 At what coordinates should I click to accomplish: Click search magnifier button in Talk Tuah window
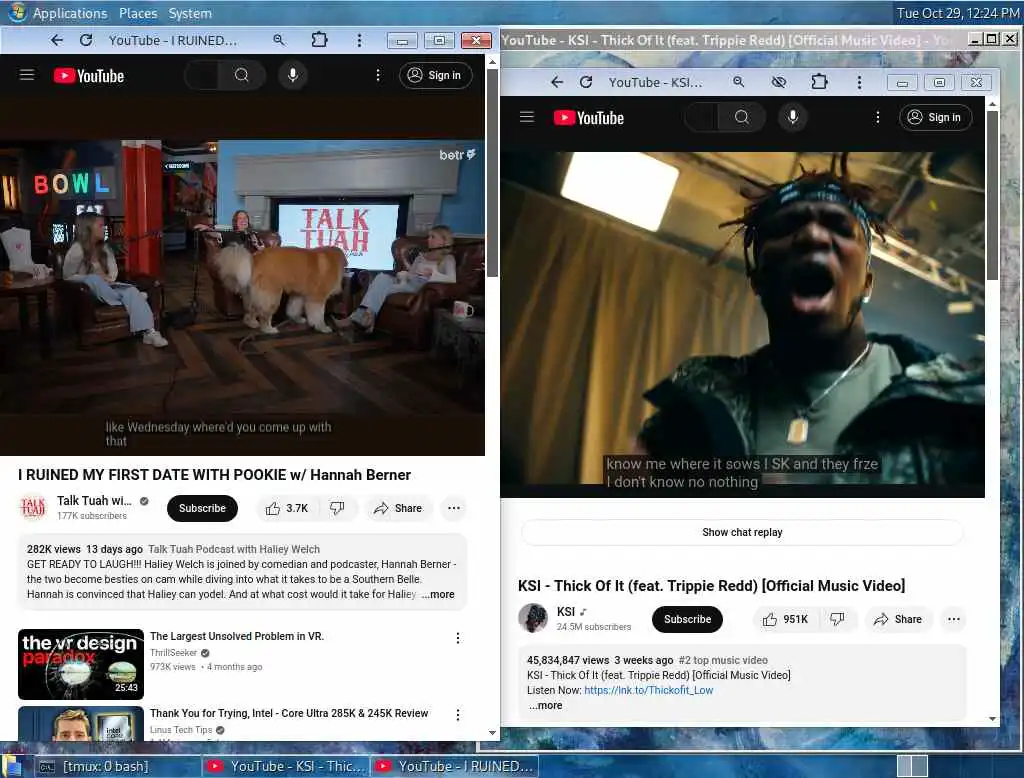242,75
